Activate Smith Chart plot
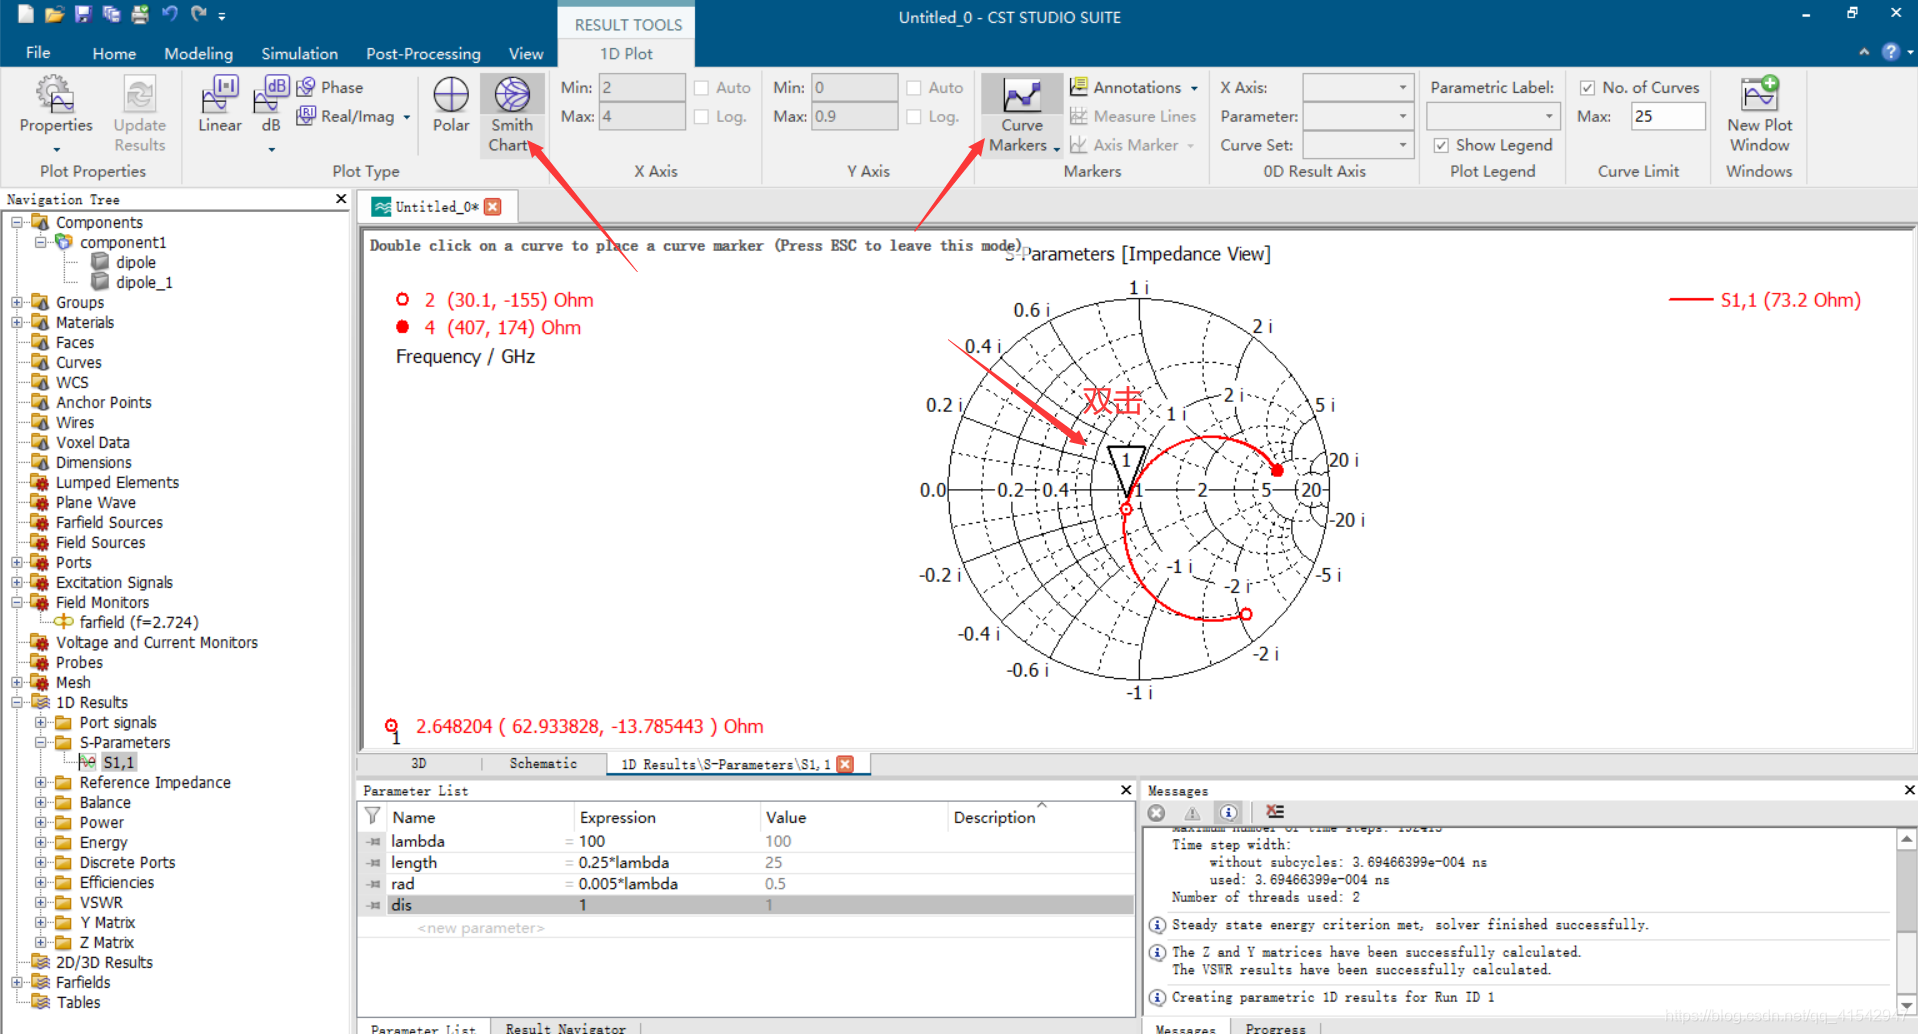This screenshot has width=1918, height=1034. click(x=512, y=113)
